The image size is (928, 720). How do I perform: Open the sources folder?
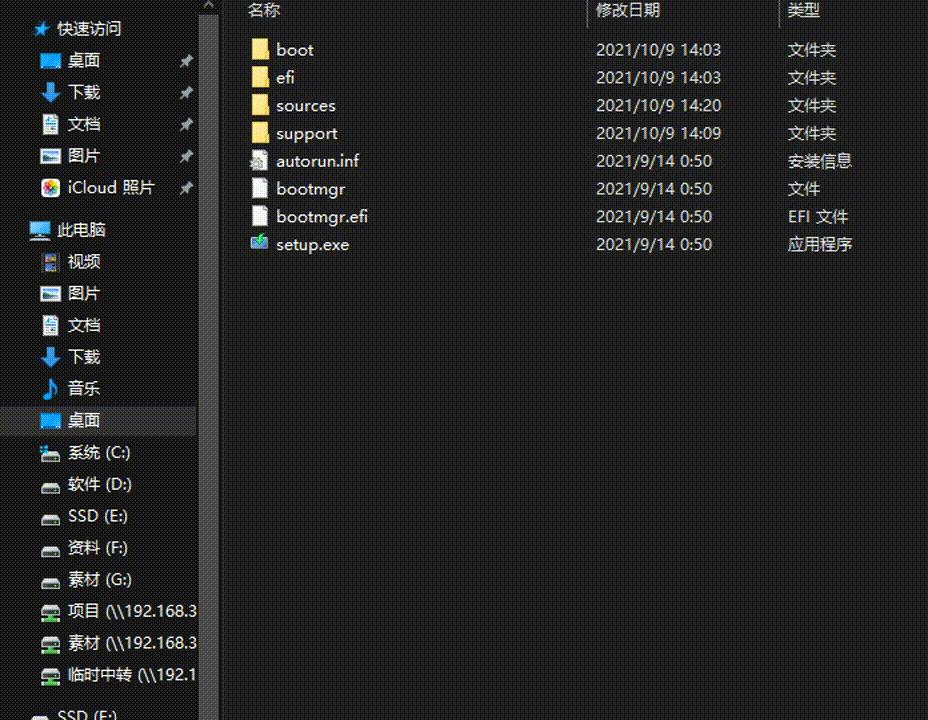click(305, 105)
